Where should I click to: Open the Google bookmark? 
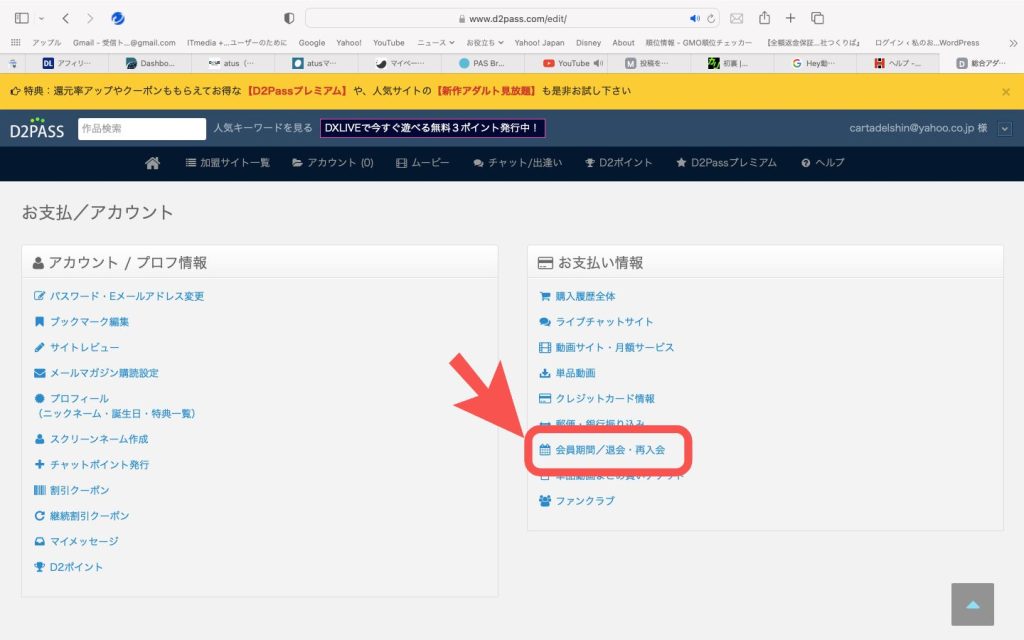312,42
